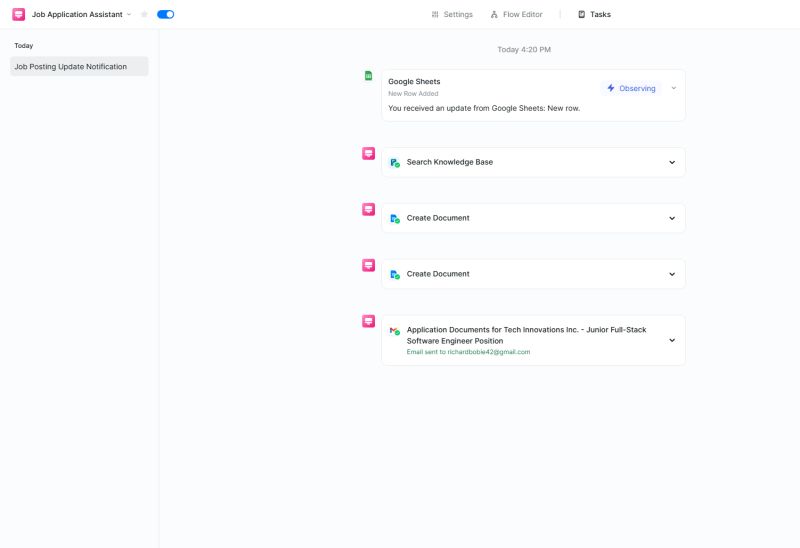Click the Search Knowledge Base step icon
The width and height of the screenshot is (800, 548).
(394, 162)
